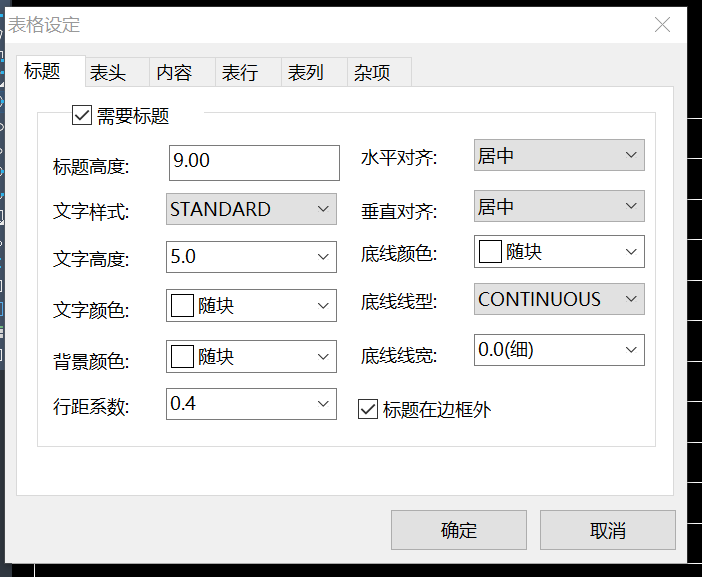Open the 文字颜色 dropdown
This screenshot has height=577, width=702.
[251, 306]
